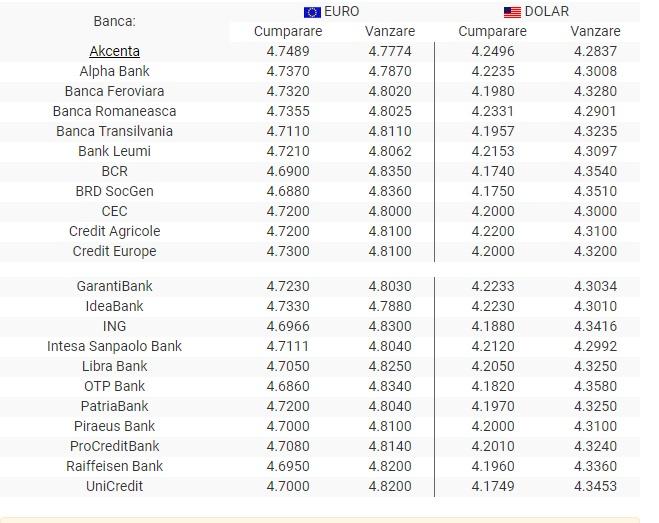Click the Banca: header label
The height and width of the screenshot is (523, 659).
click(x=114, y=21)
